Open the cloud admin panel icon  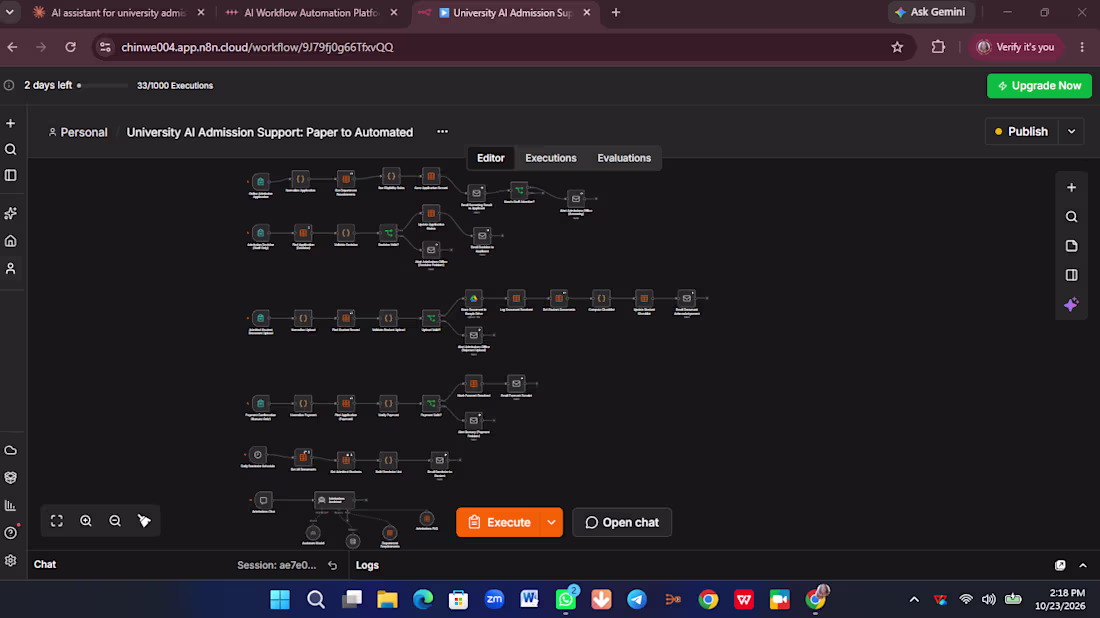click(x=11, y=450)
